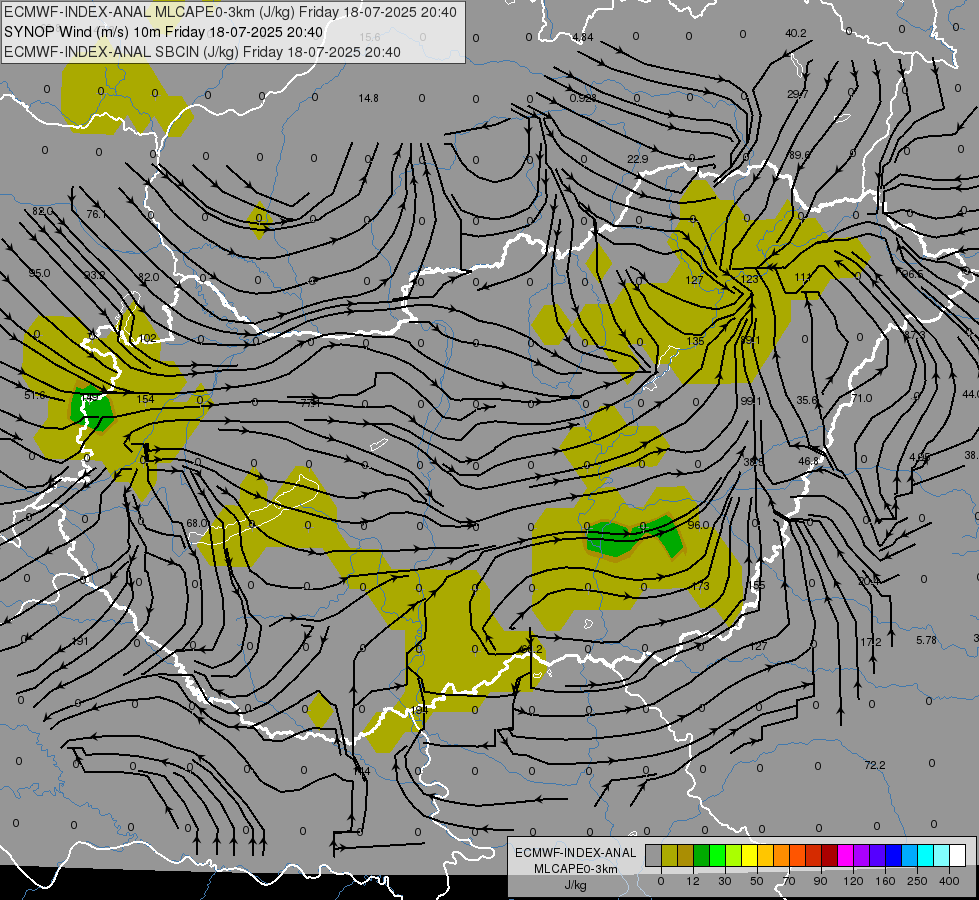Click the deep blue legend swatch
This screenshot has height=900, width=979.
pos(893,856)
